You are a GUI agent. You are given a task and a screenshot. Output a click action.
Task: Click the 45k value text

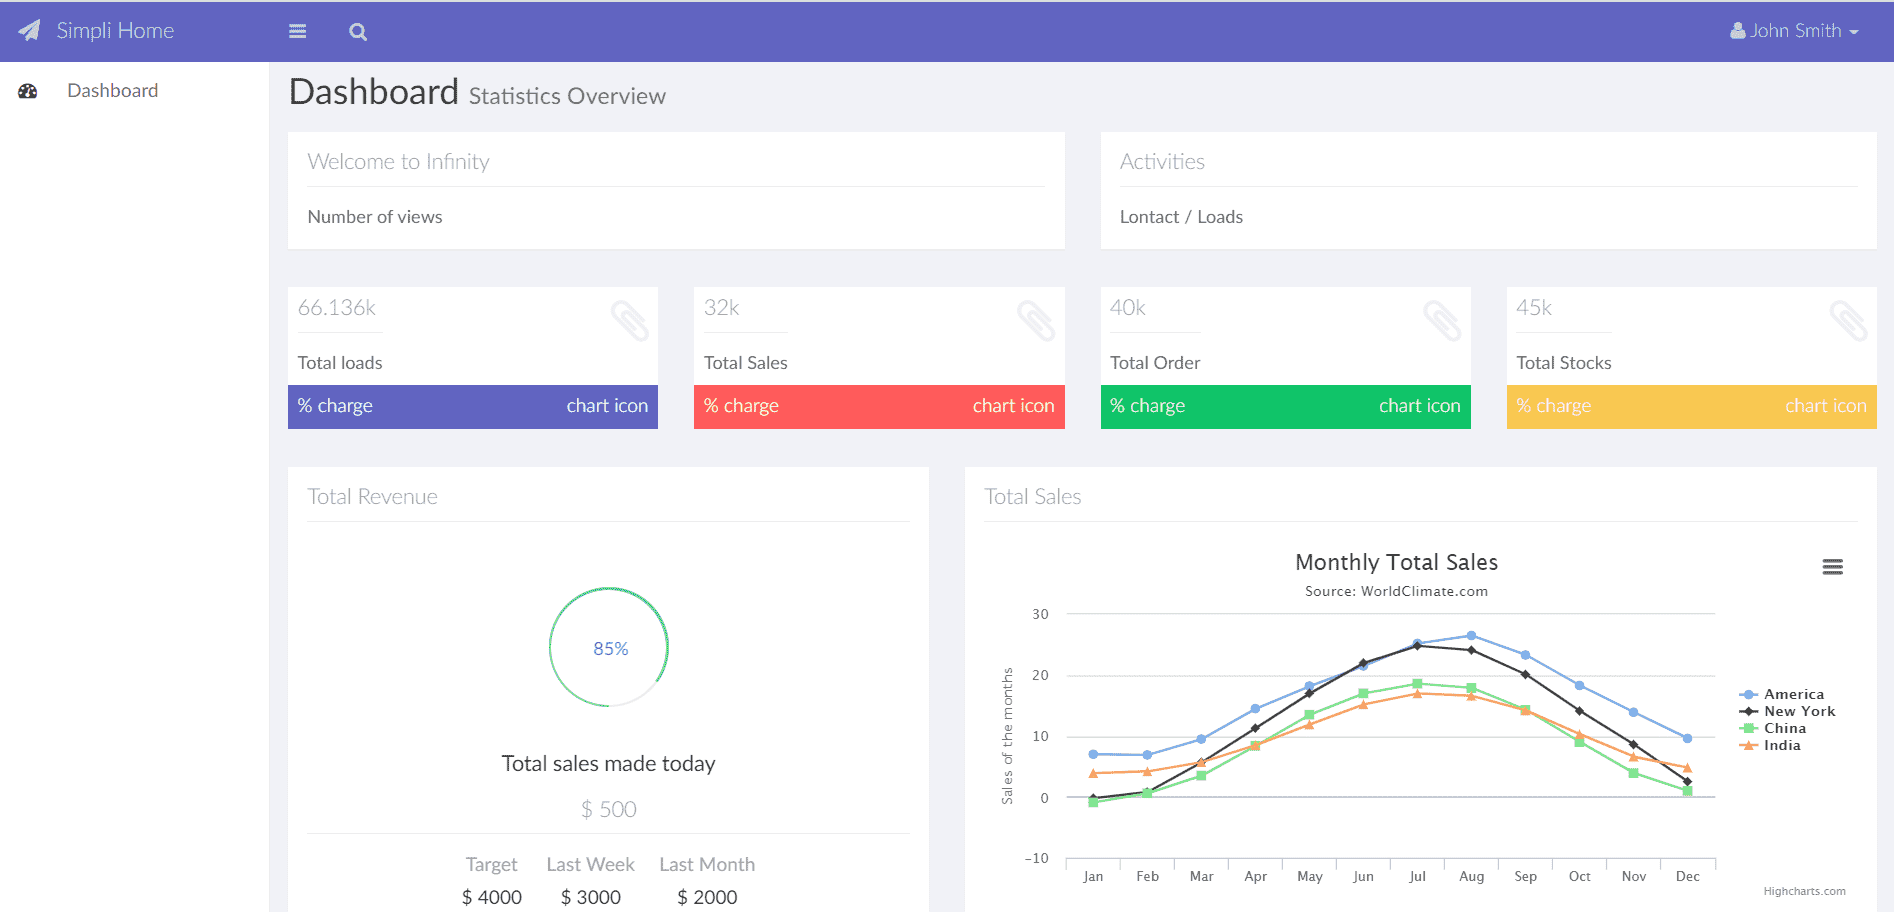1534,308
